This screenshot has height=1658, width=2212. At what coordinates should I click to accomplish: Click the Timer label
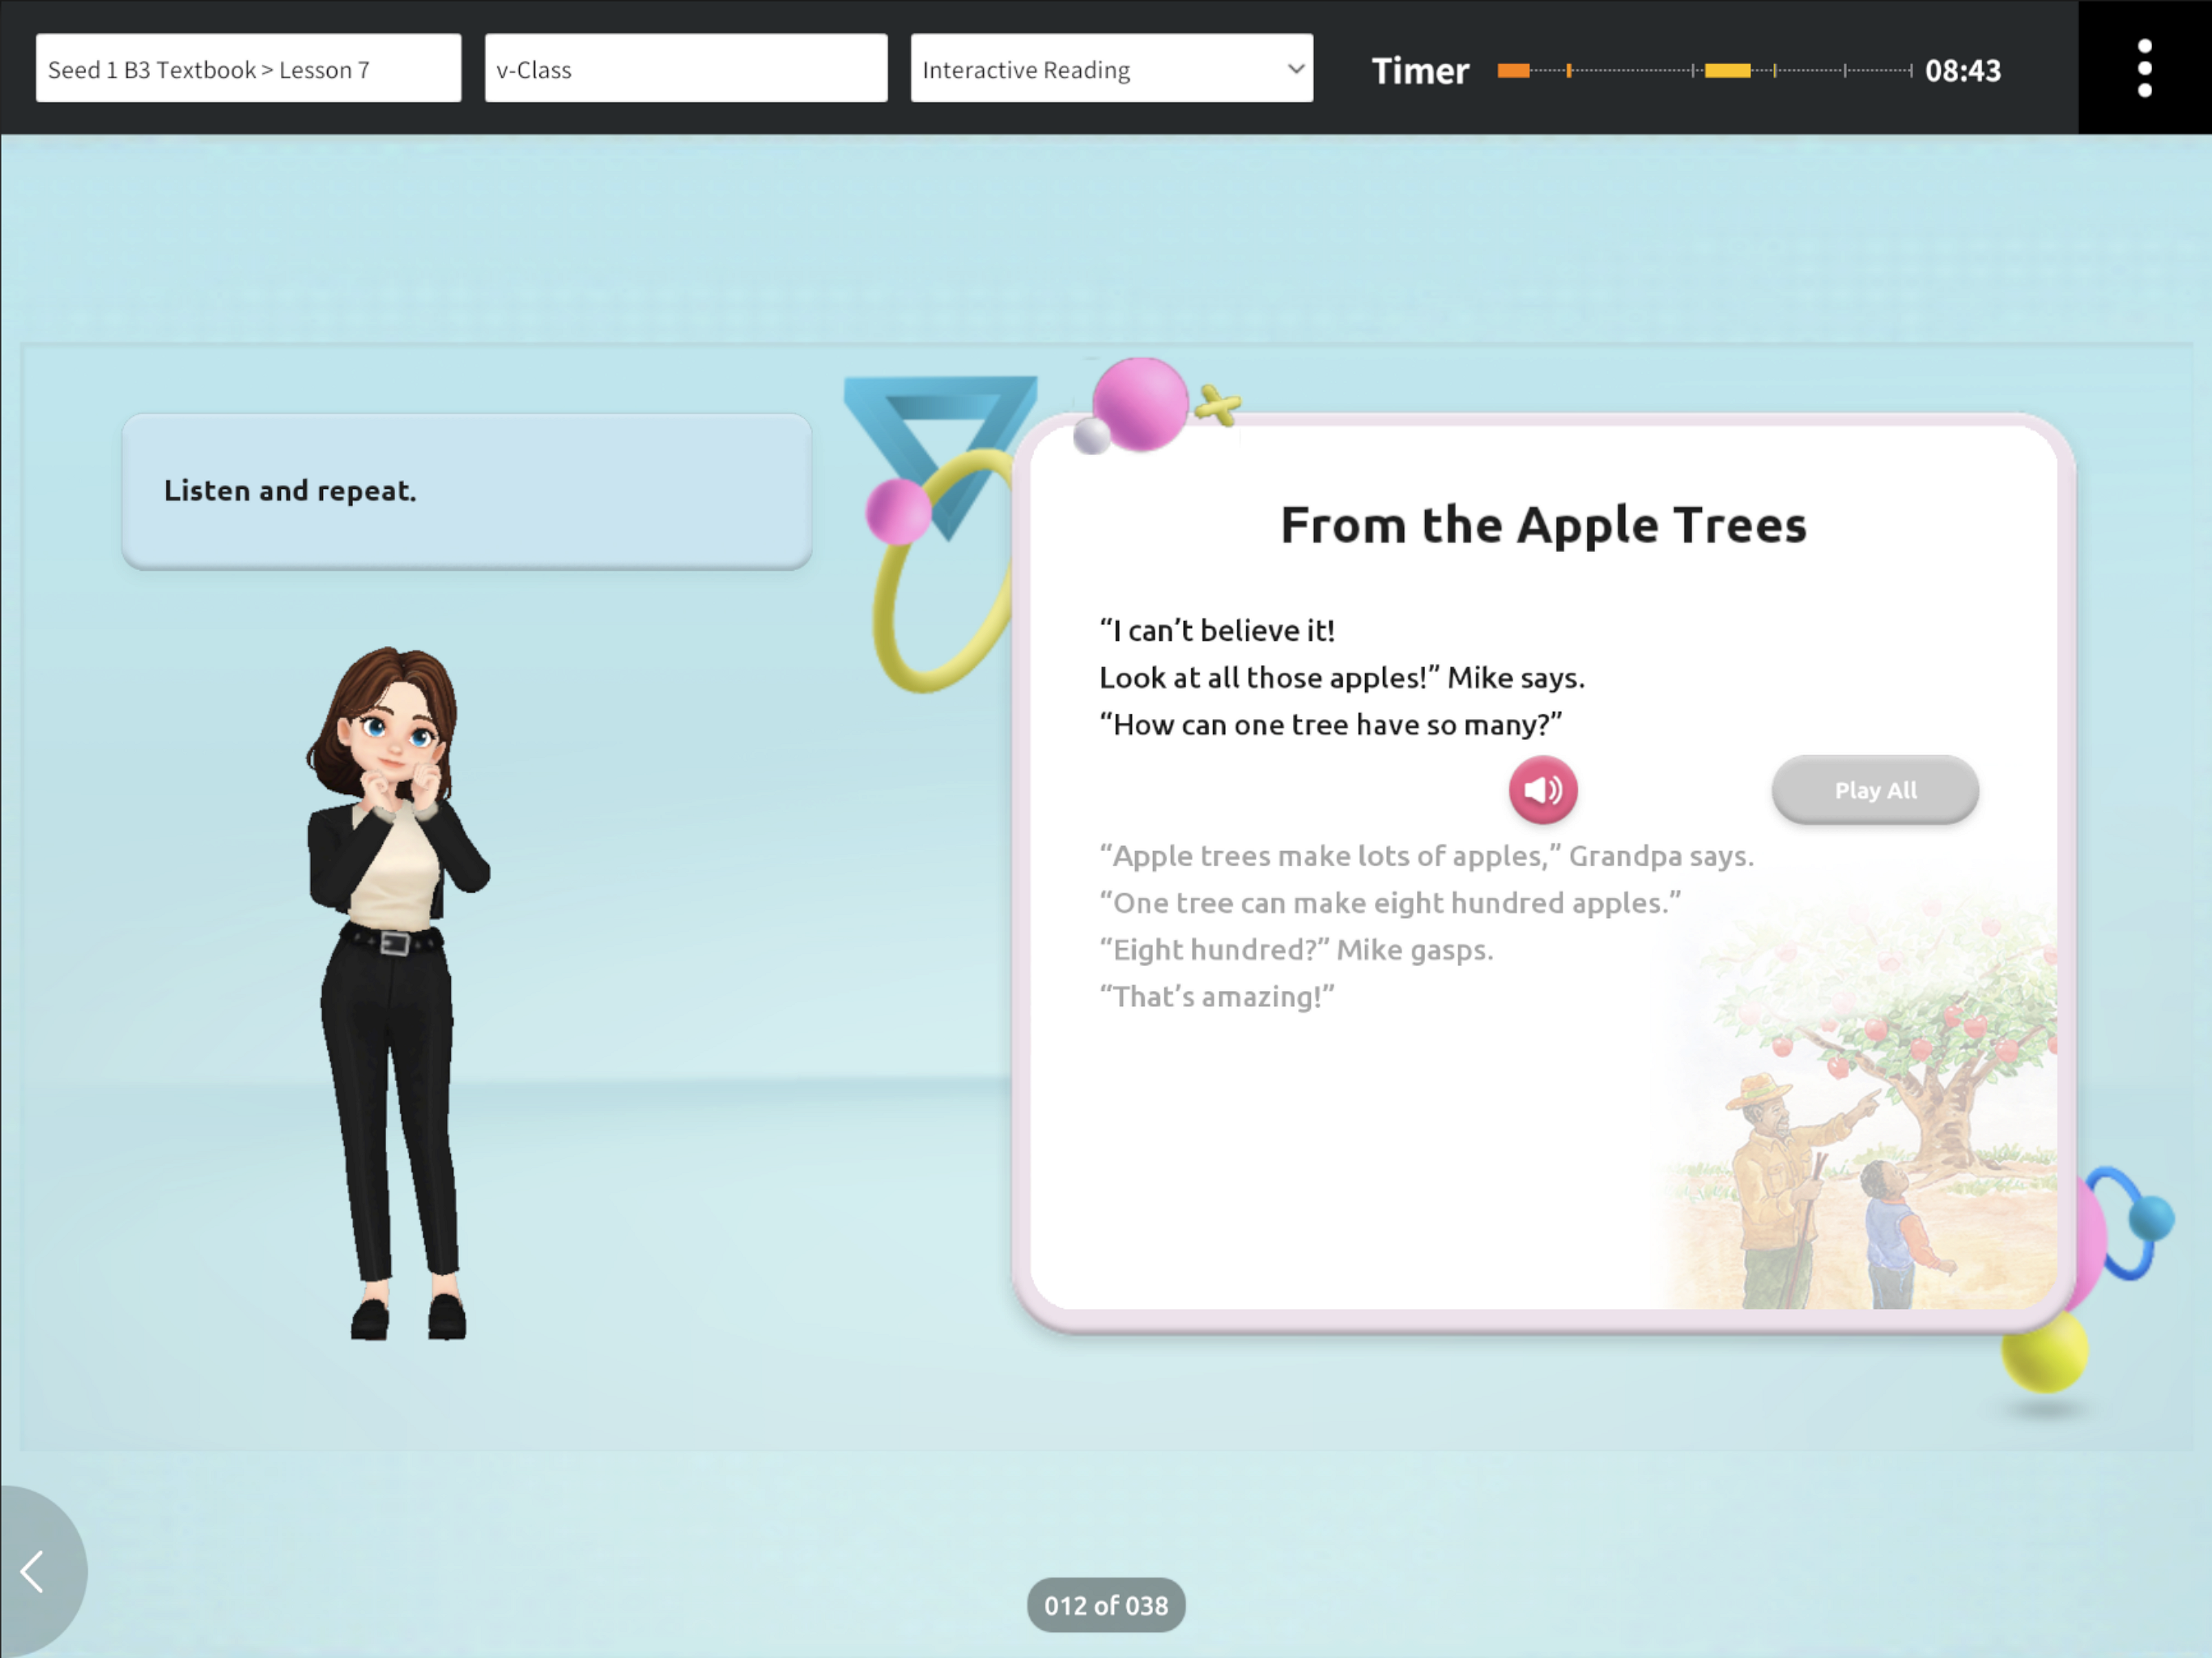pos(1420,70)
